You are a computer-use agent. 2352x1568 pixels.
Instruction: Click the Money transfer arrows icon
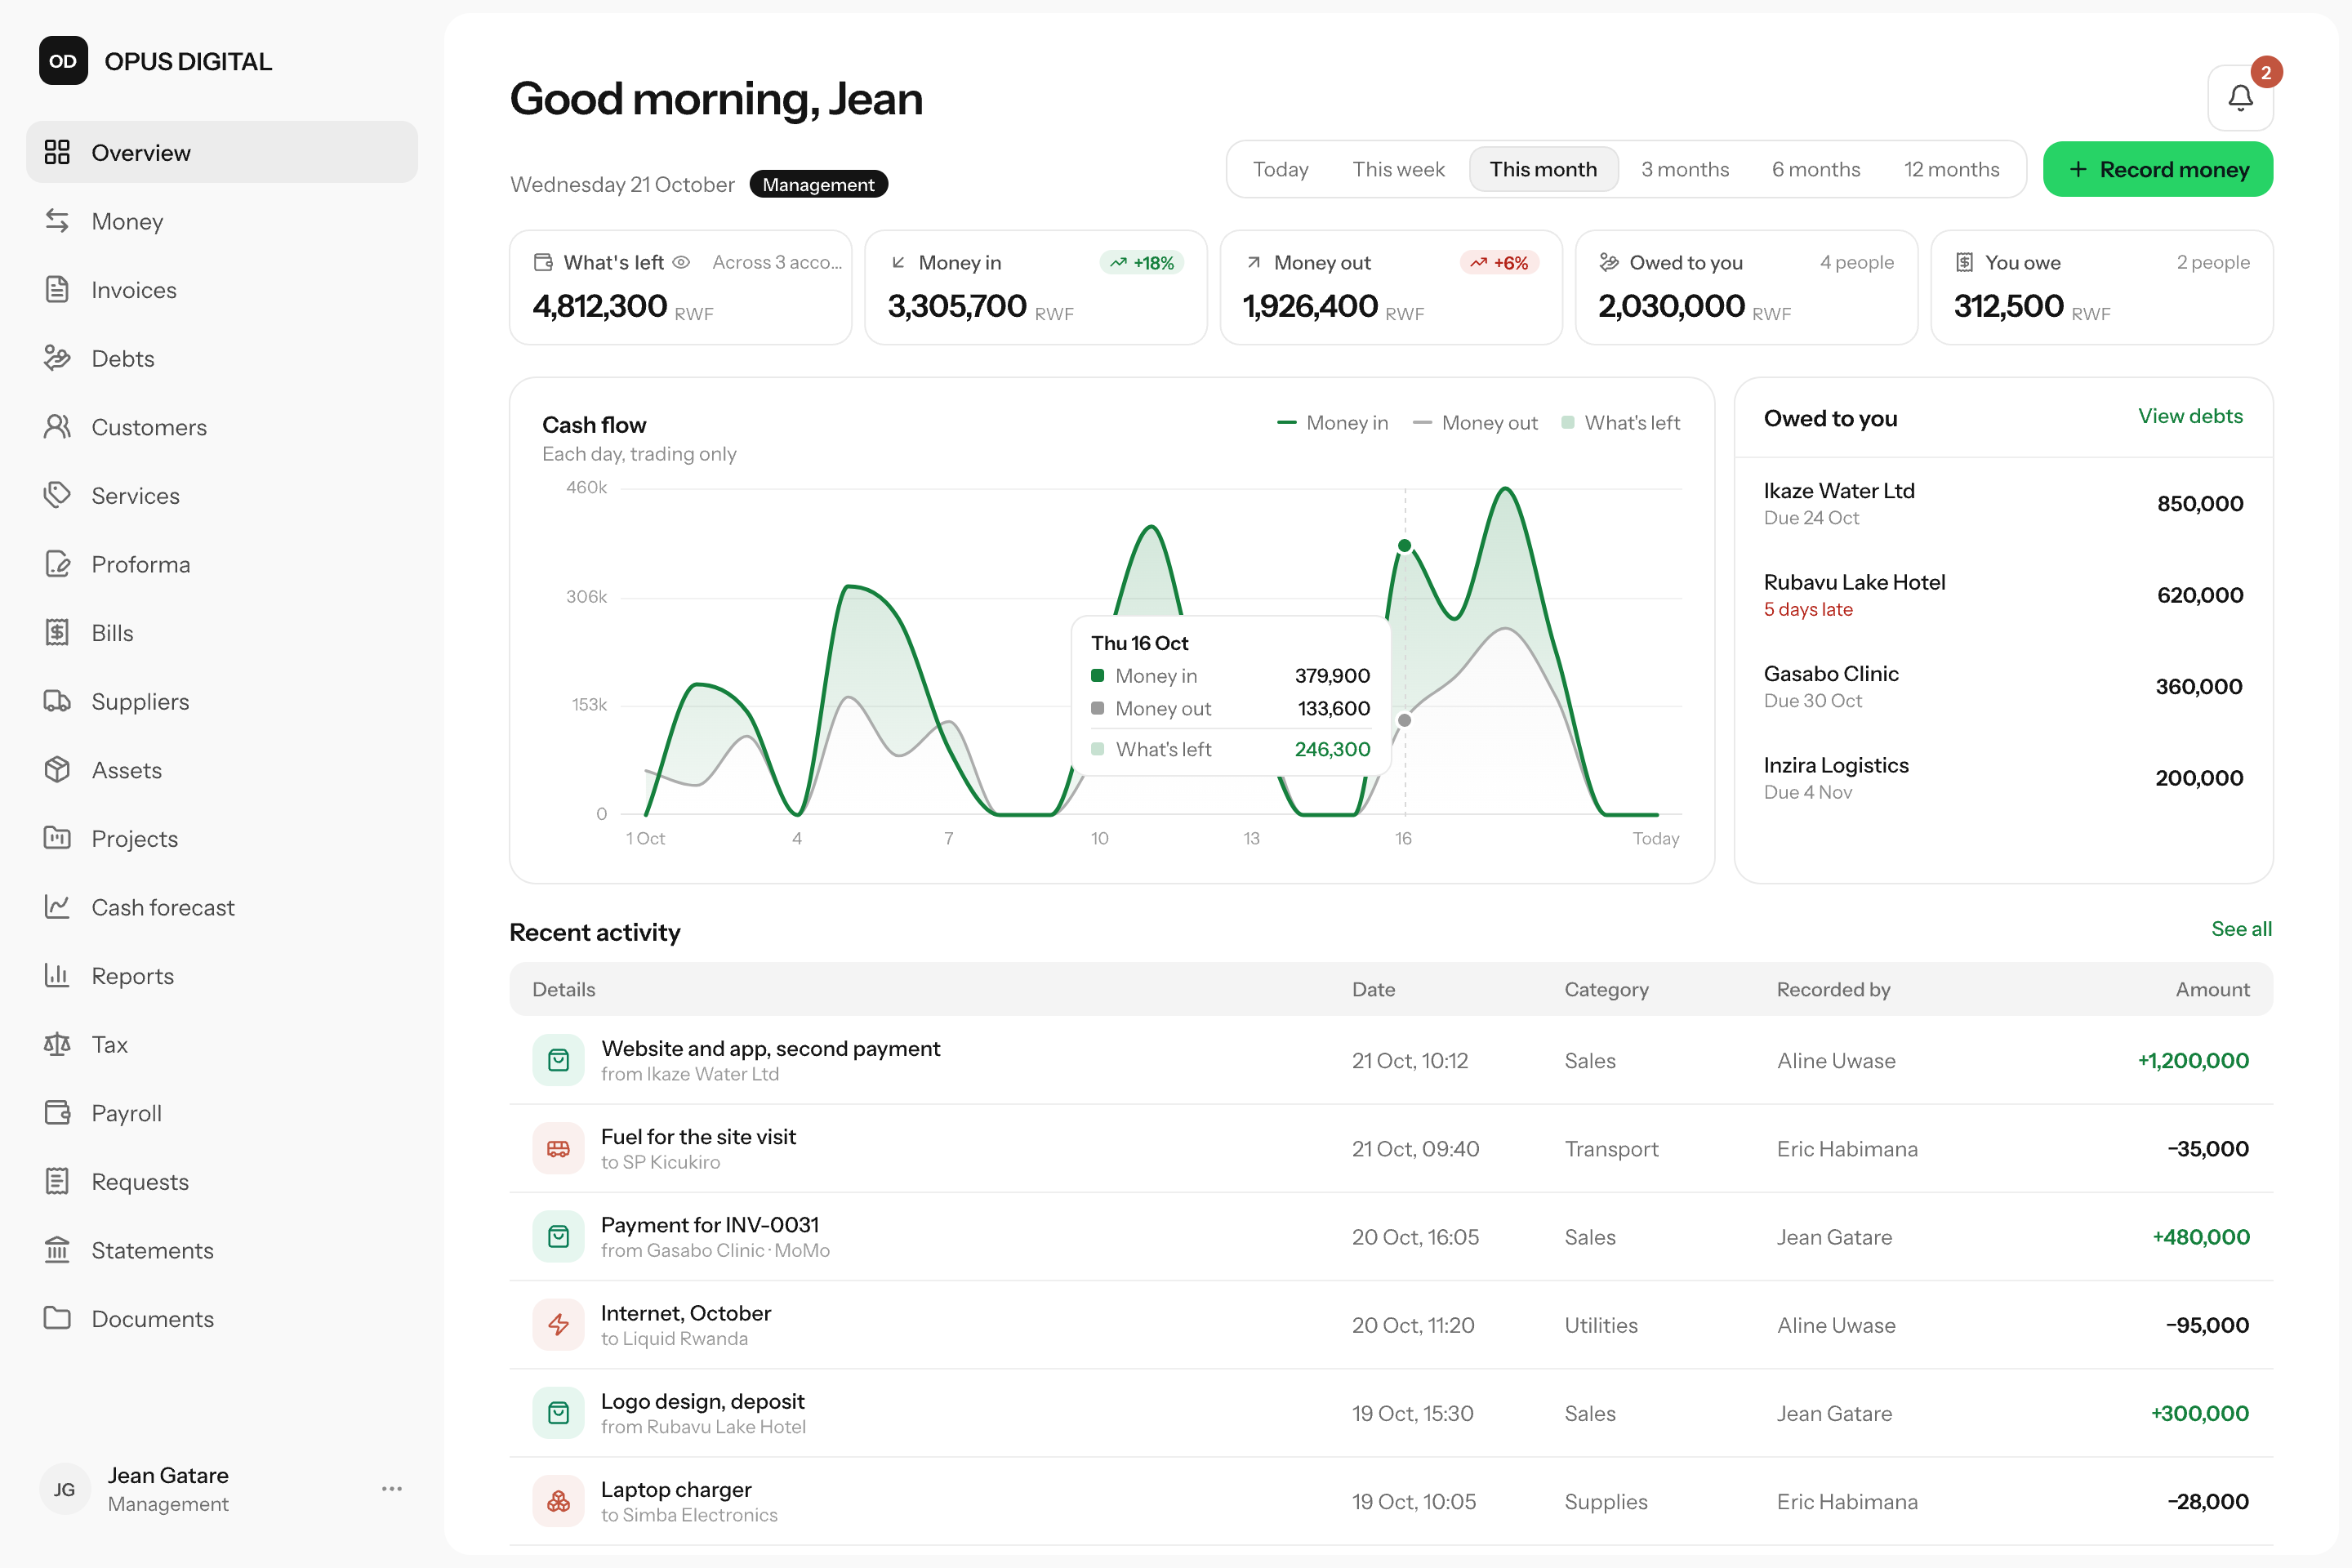click(57, 221)
